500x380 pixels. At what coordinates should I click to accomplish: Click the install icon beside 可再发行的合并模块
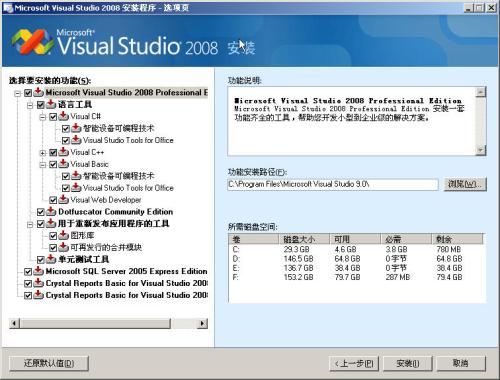[x=64, y=247]
